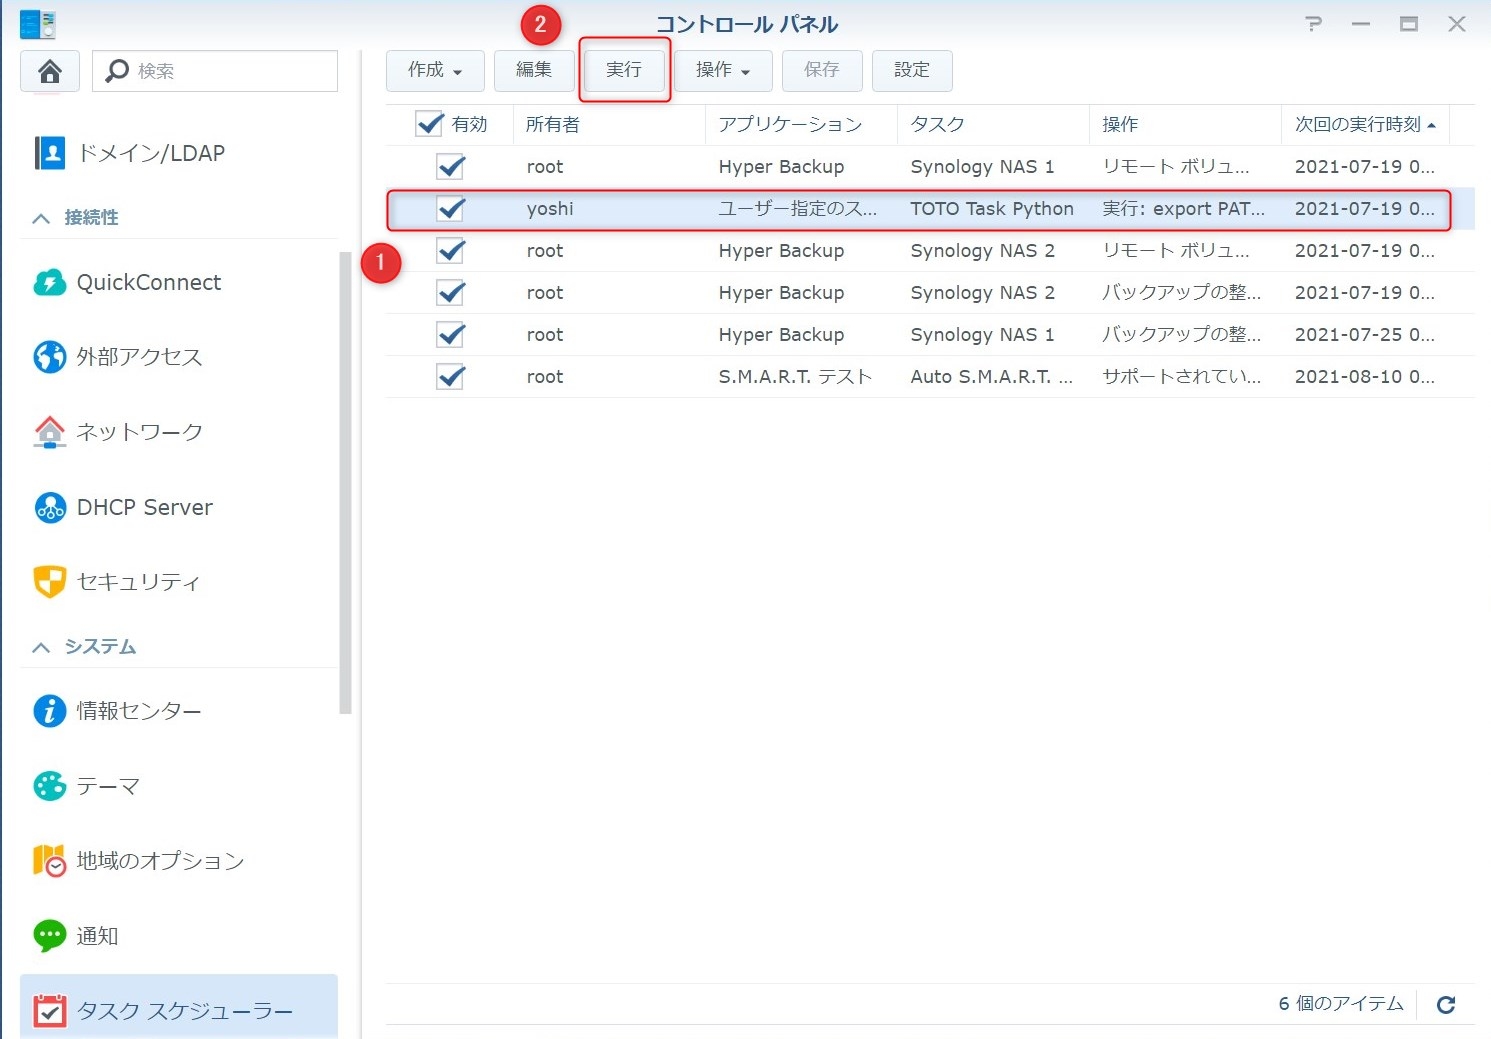Click the External Access globe icon
Screen dimensions: 1491x1039
click(50, 357)
